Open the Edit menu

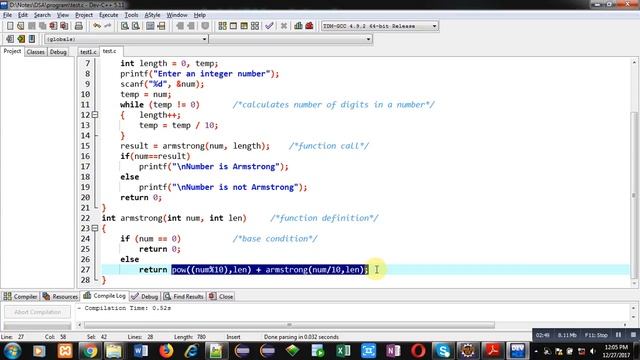tap(23, 15)
